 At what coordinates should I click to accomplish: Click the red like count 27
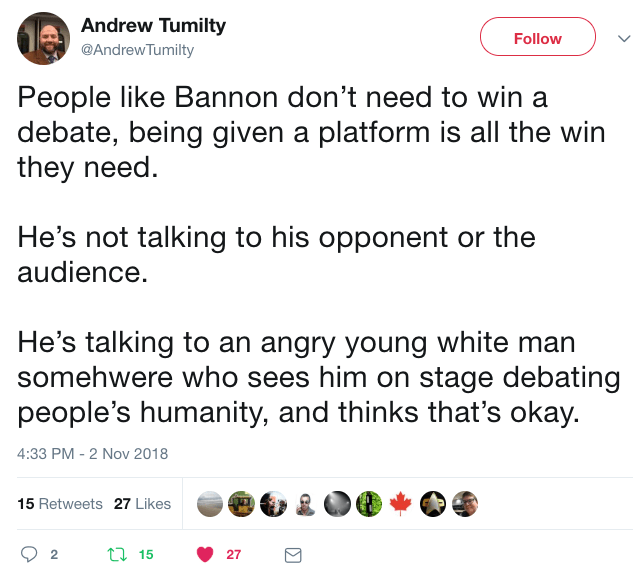coord(234,554)
